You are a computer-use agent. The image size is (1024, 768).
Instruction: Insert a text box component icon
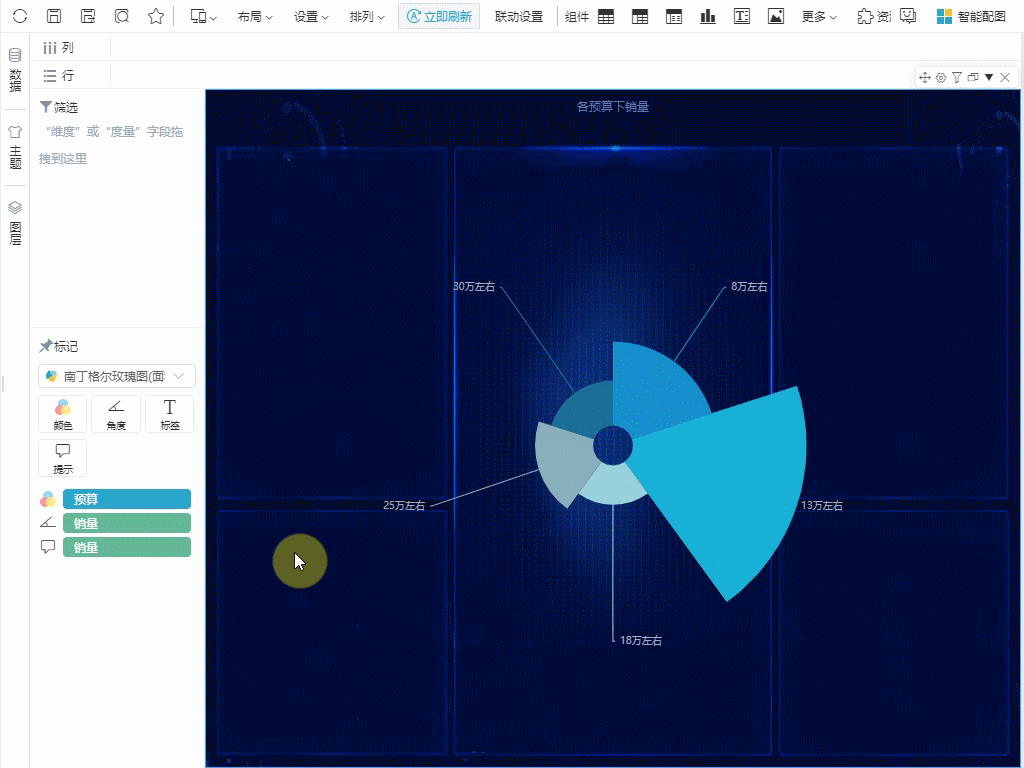point(741,16)
